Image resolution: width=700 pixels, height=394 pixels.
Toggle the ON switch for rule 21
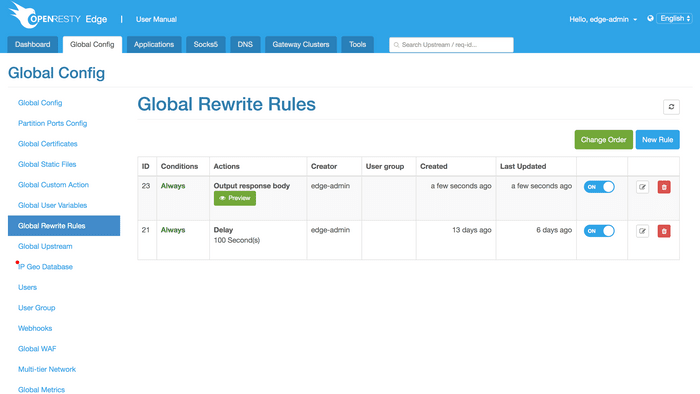coord(599,231)
